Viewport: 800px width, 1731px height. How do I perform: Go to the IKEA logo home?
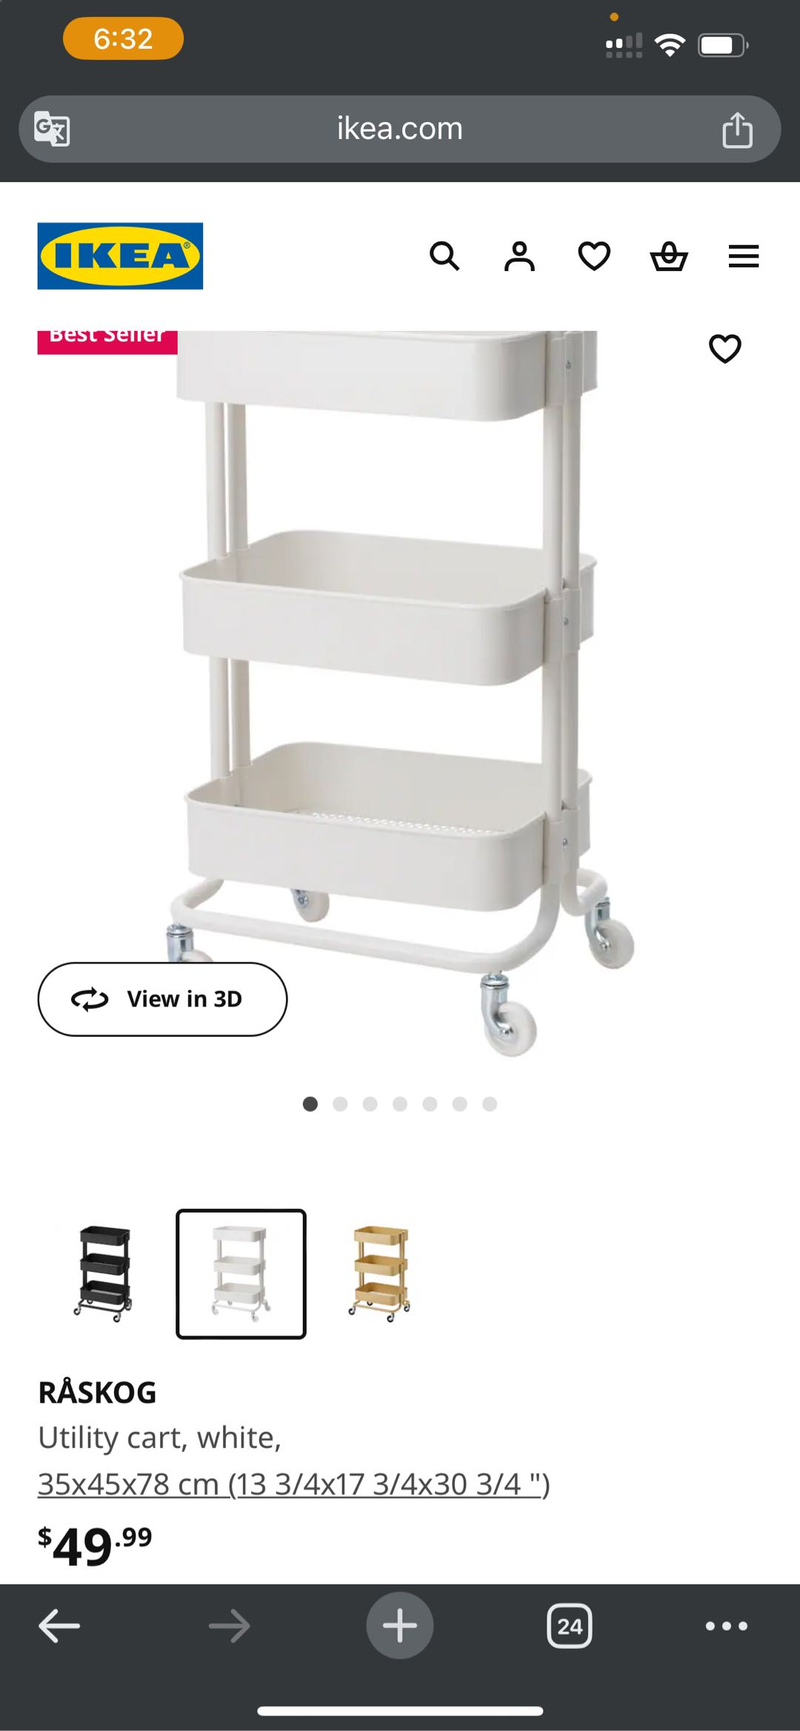(x=120, y=256)
